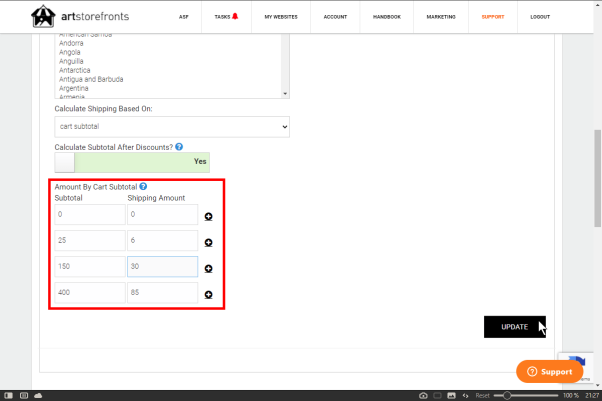Click the subtotal field containing 400
602x401 pixels.
point(90,293)
